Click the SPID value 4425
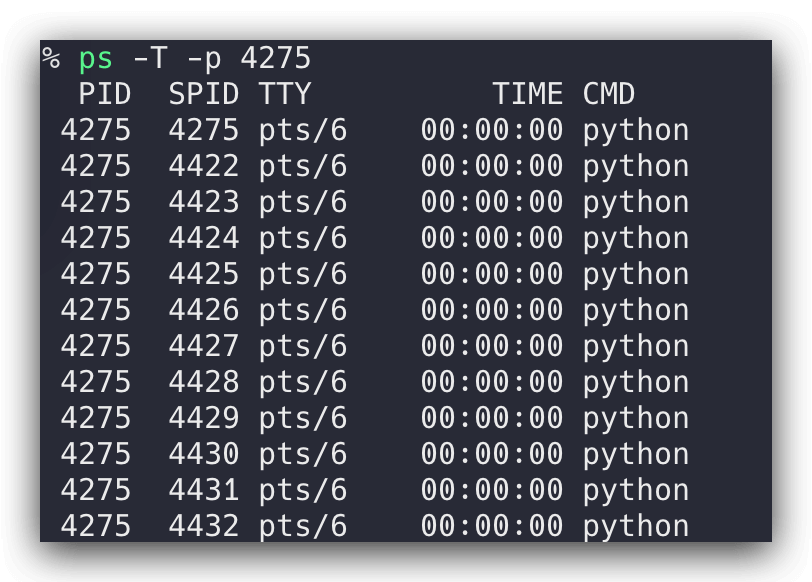Image resolution: width=812 pixels, height=582 pixels. click(x=204, y=275)
